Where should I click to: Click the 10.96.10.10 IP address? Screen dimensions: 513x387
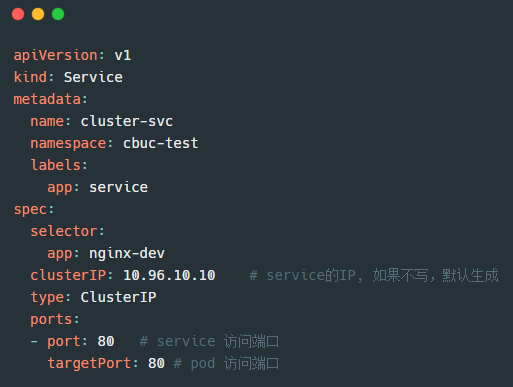(x=169, y=275)
